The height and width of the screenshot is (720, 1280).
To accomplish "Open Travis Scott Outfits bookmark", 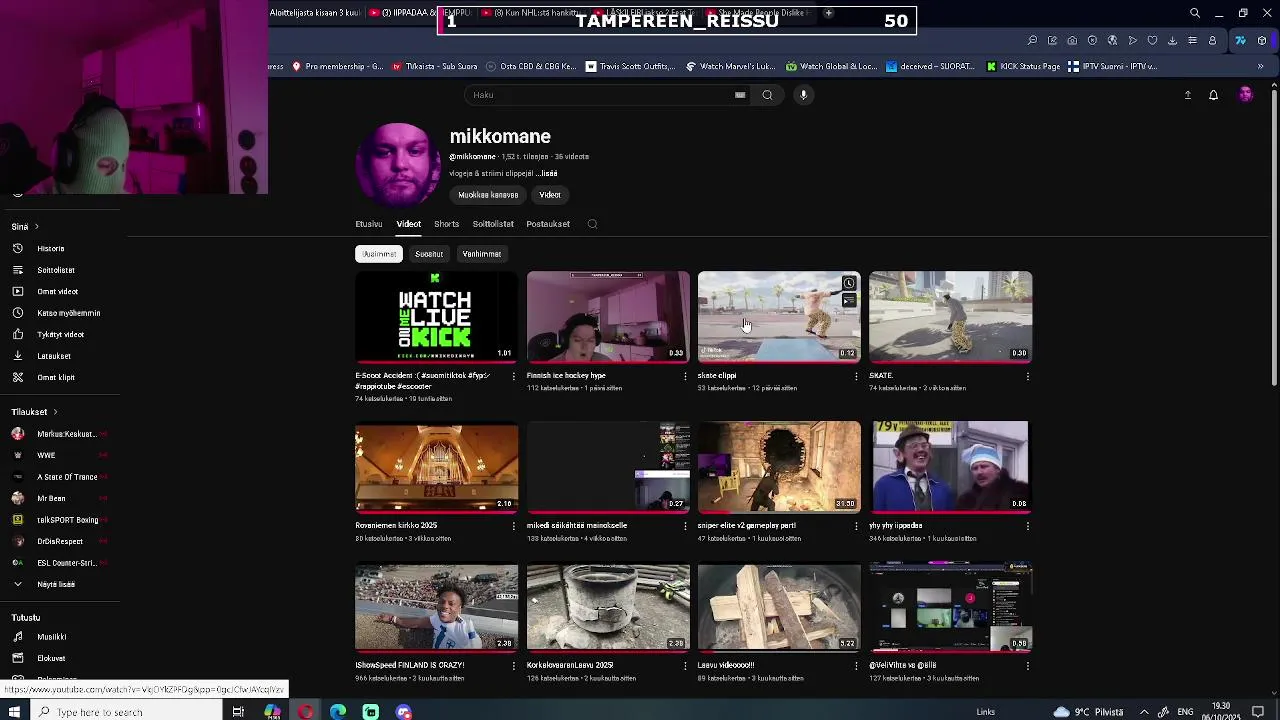I will (630, 66).
